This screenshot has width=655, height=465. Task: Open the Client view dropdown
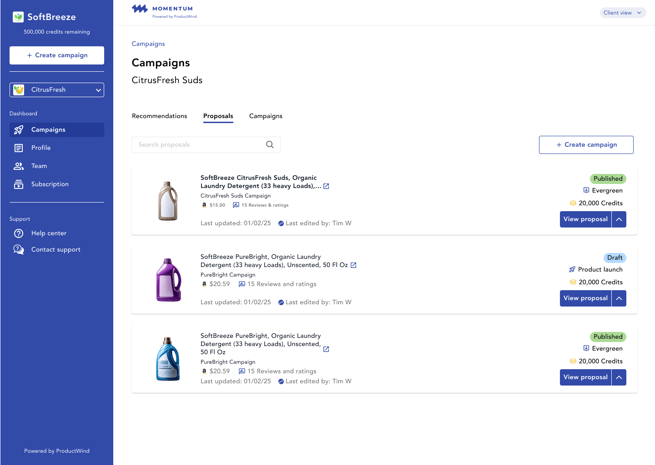pos(622,13)
